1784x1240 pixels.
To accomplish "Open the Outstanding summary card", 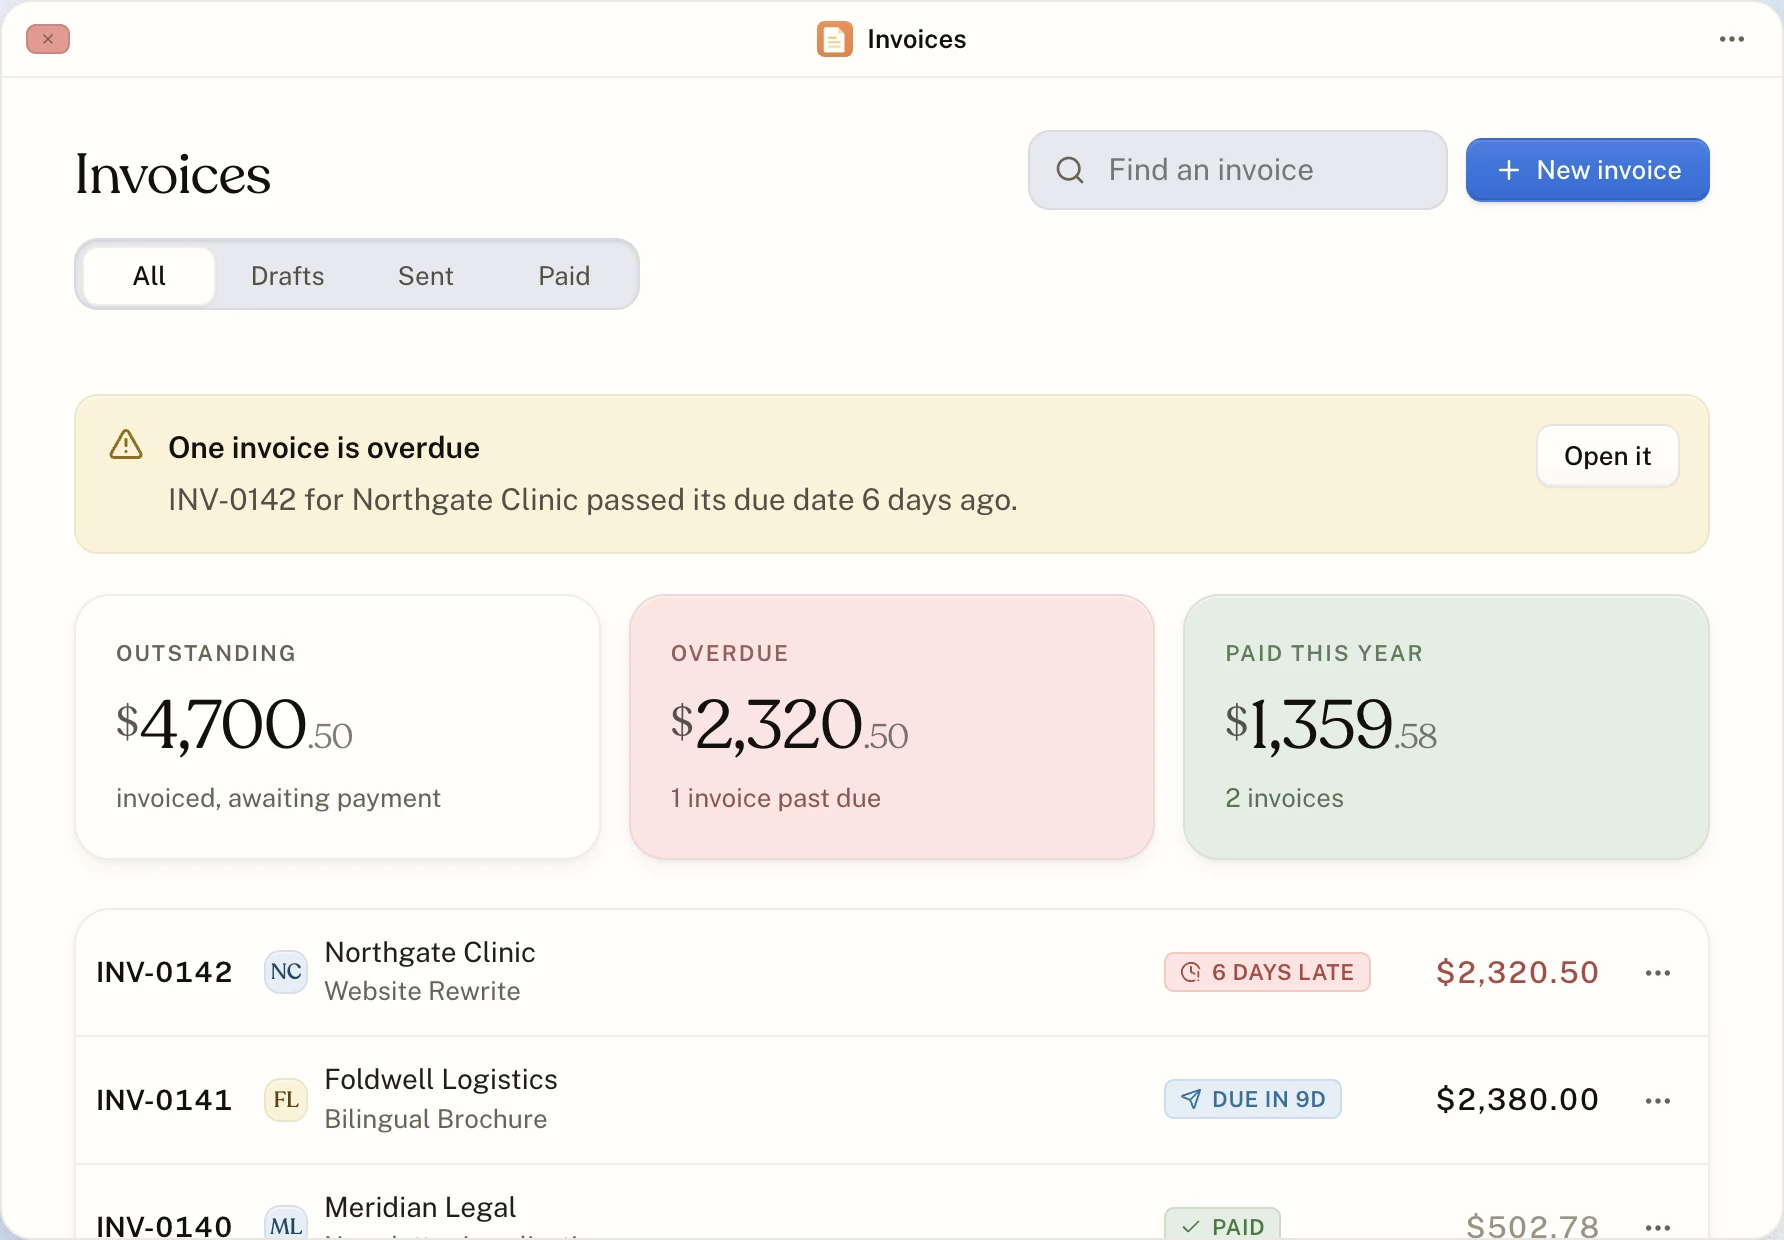I will coord(338,727).
